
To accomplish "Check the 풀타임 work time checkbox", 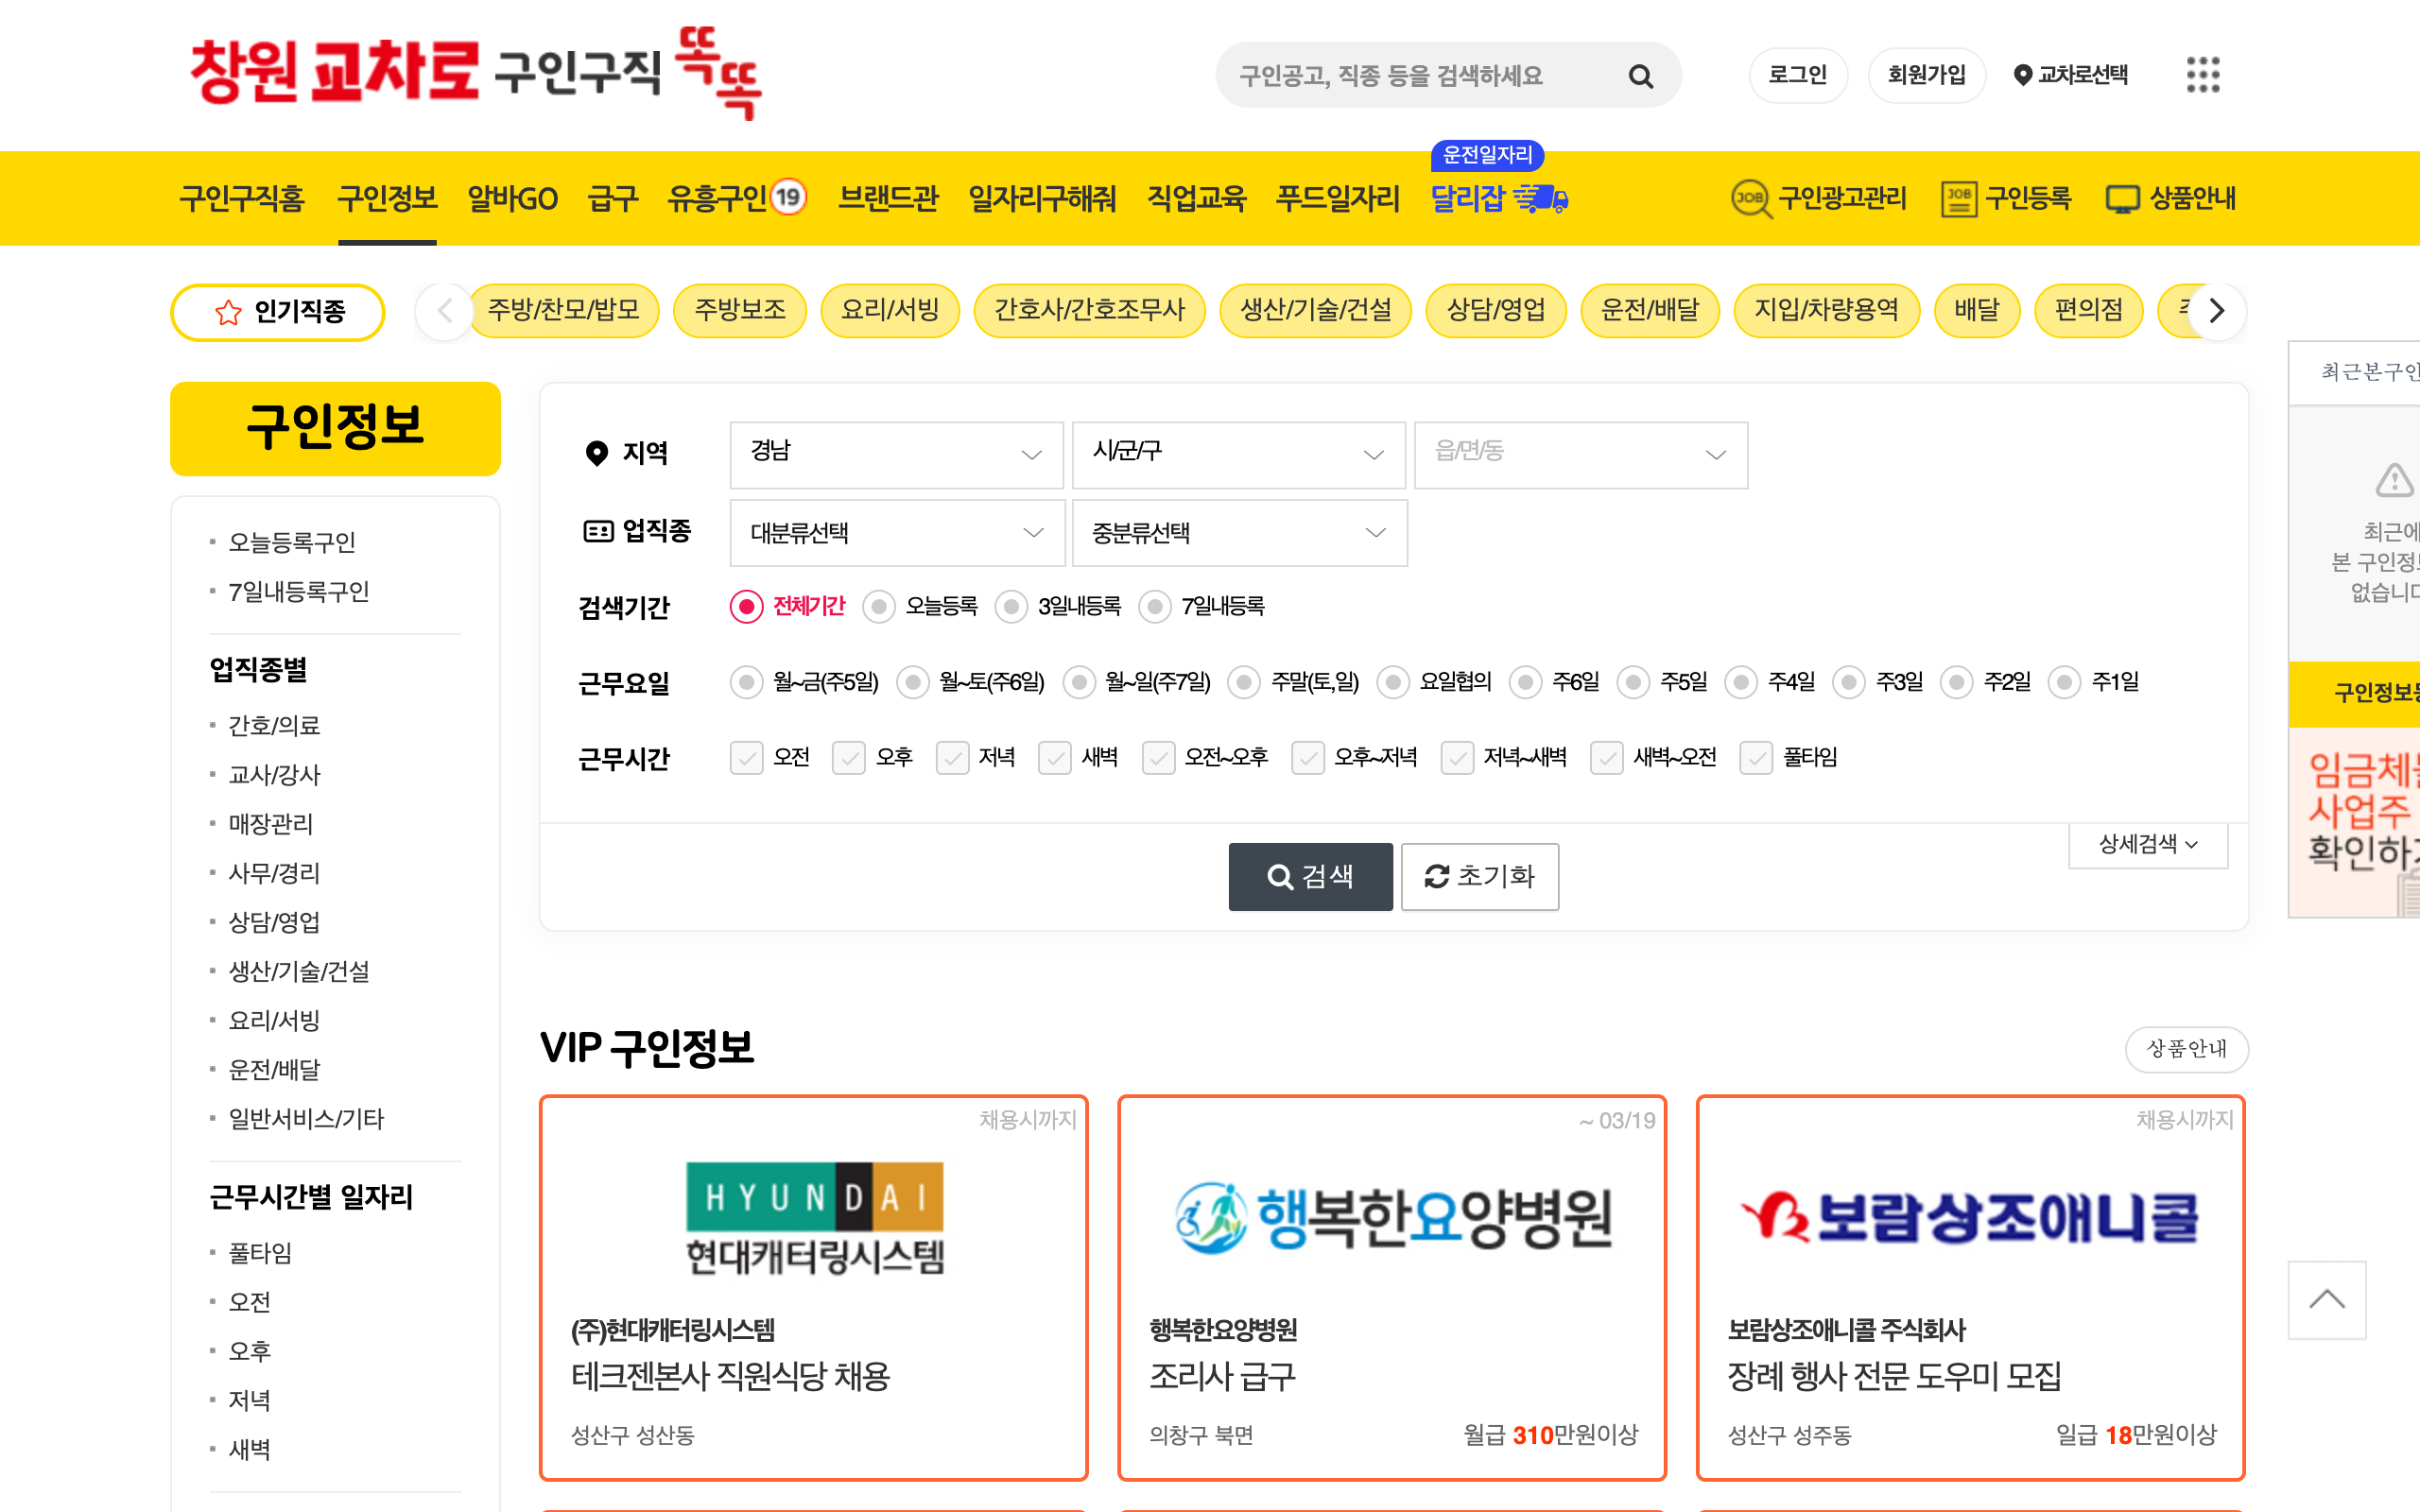I will (1756, 758).
